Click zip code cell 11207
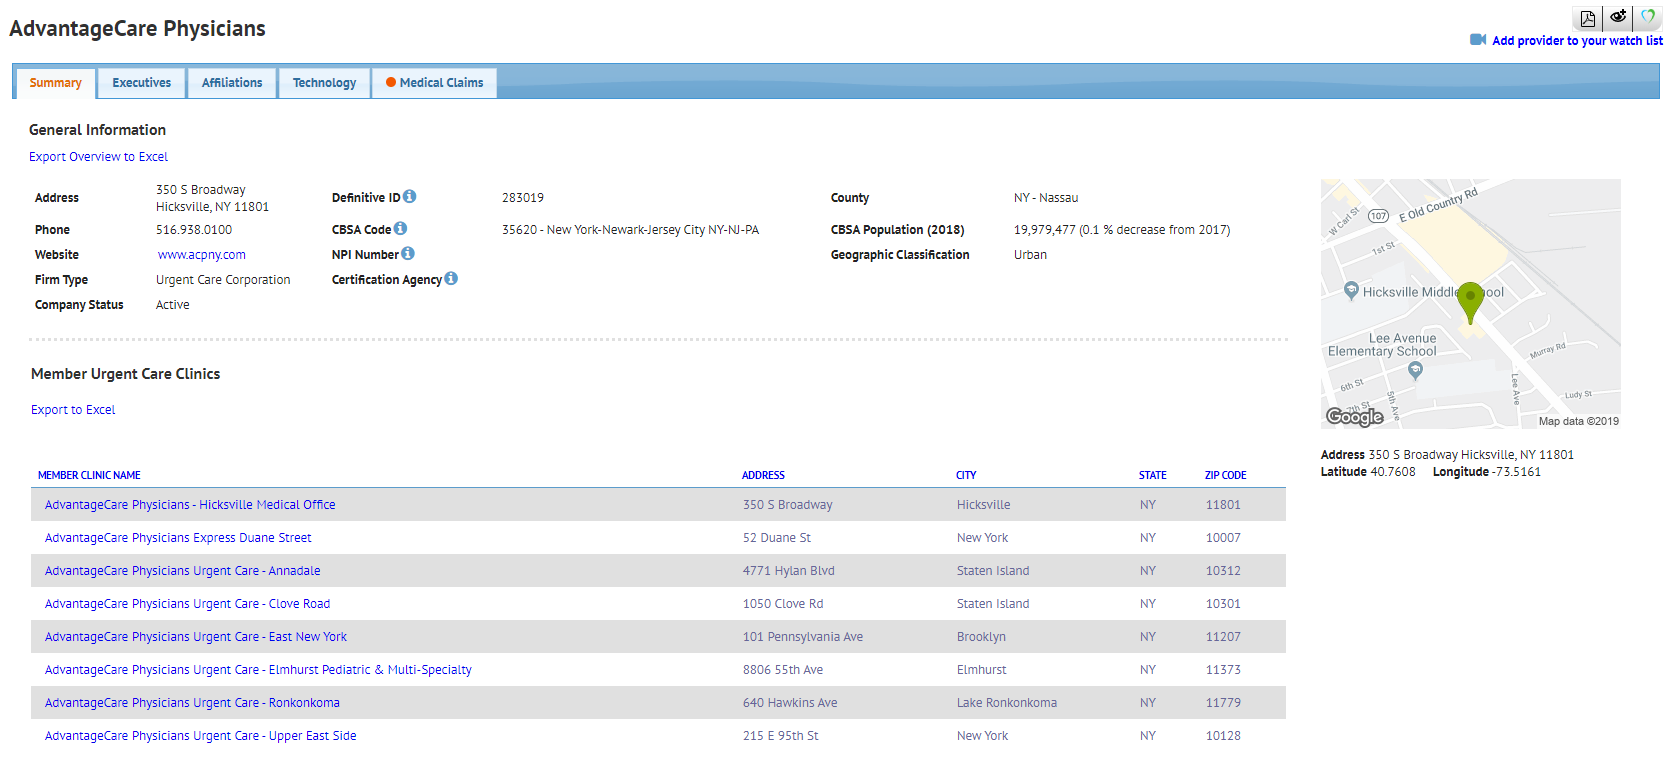 pyautogui.click(x=1223, y=637)
